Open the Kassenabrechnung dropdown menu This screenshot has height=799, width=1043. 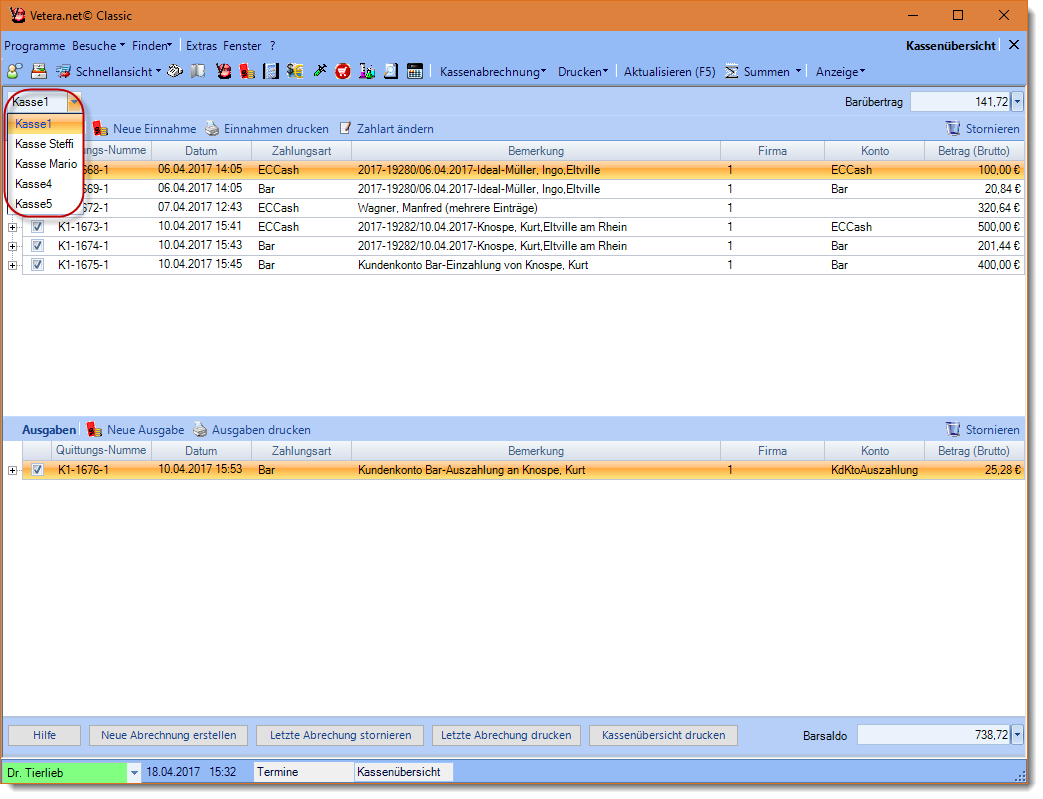[x=493, y=72]
